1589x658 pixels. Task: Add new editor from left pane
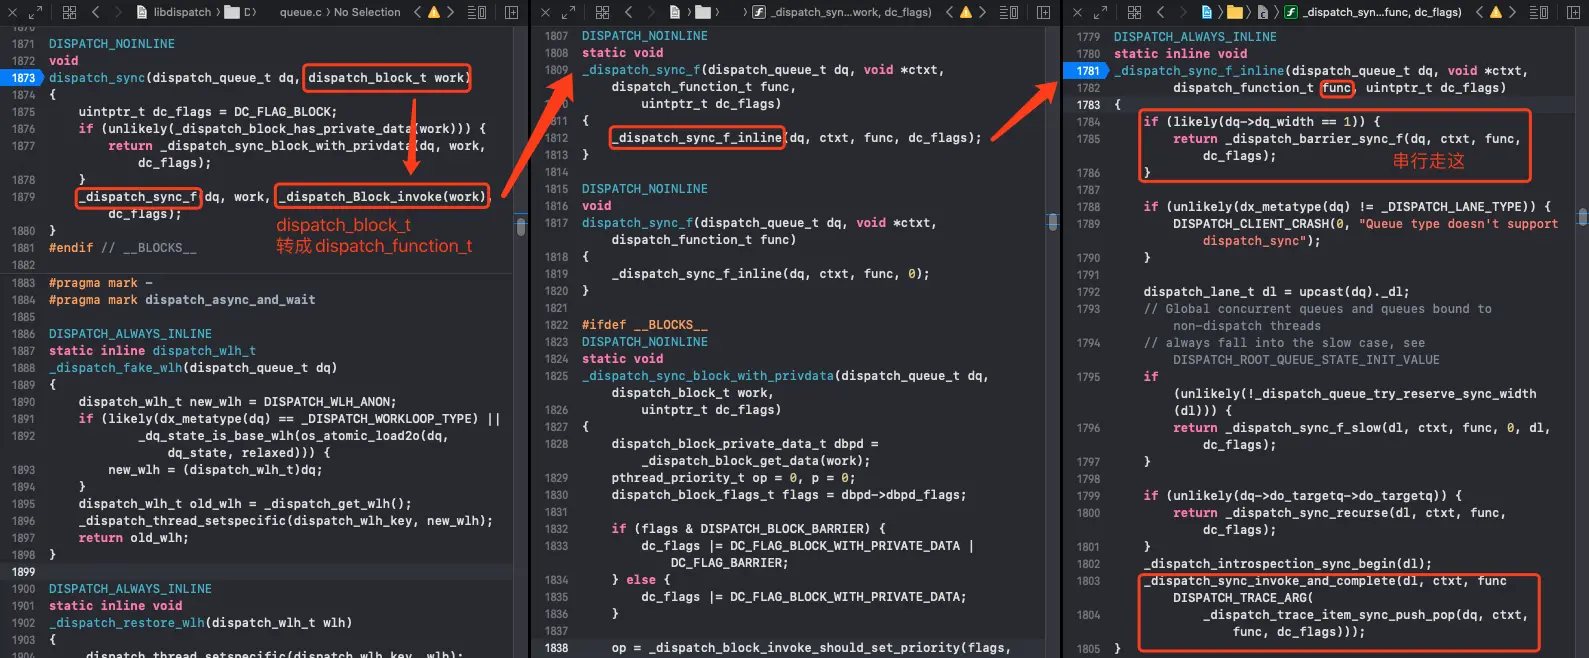512,12
